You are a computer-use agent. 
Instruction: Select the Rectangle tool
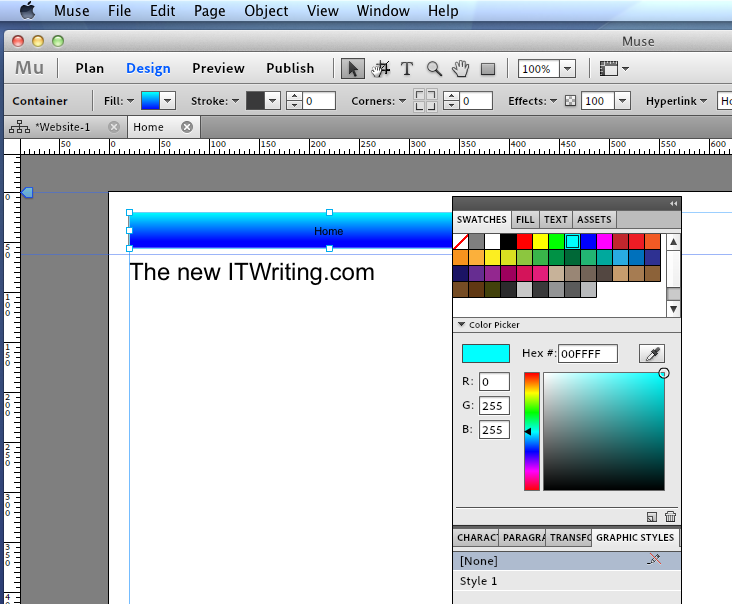click(x=488, y=69)
